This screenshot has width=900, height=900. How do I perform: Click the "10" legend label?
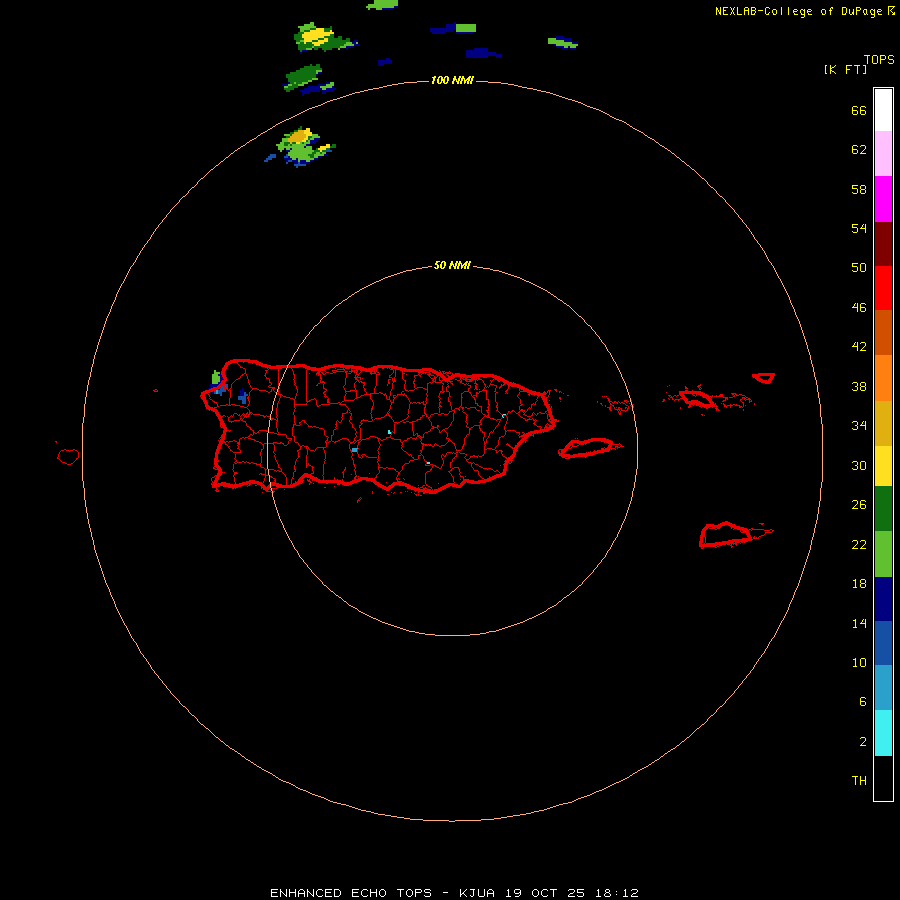(x=859, y=663)
